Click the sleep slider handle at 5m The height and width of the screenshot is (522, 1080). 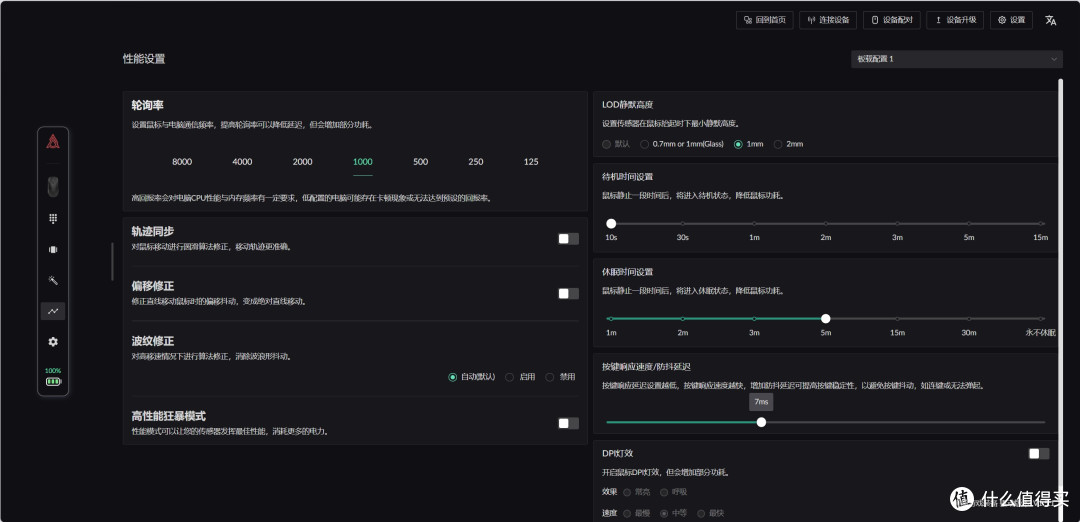coord(826,319)
